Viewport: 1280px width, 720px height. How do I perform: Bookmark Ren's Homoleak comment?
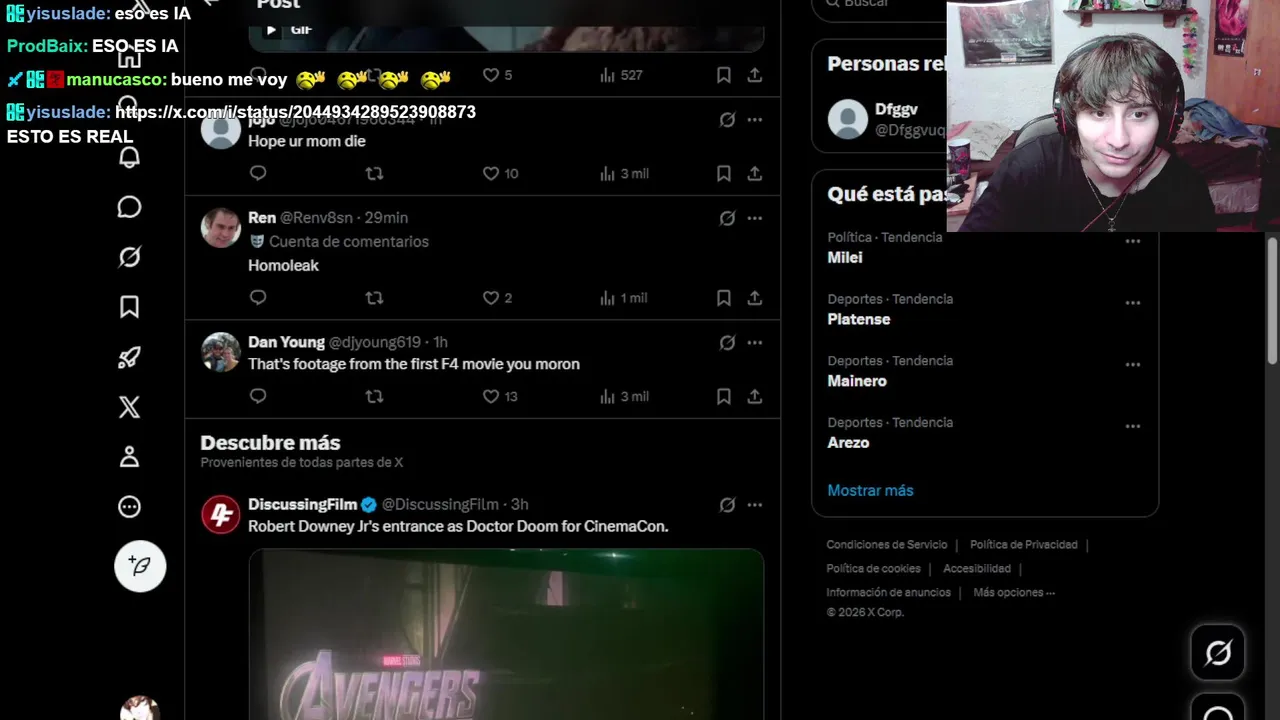click(724, 298)
